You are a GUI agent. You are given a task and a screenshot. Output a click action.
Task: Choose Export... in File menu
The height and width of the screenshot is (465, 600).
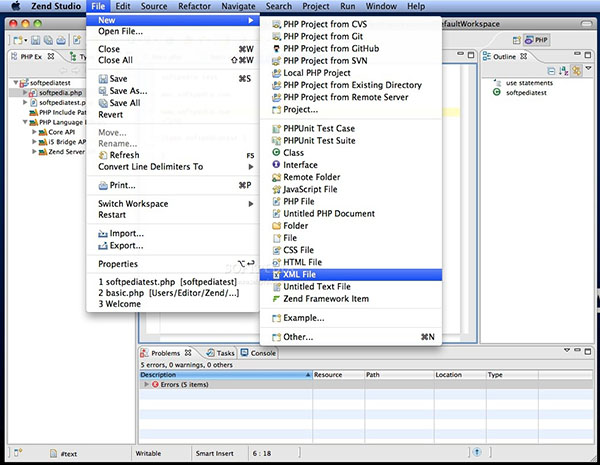tap(173, 246)
